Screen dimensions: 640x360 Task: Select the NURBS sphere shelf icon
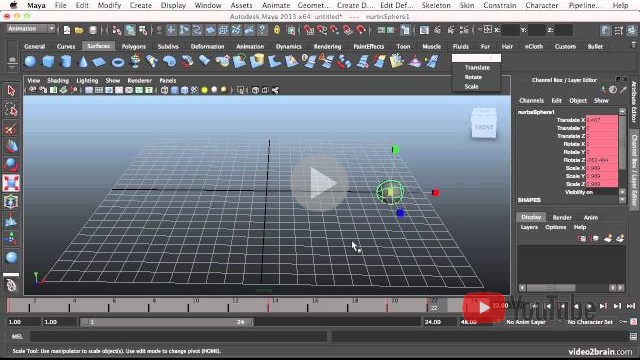30,62
